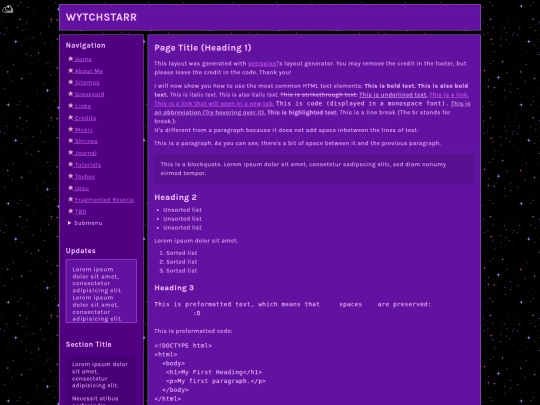
Task: Click the star icon beside Journal
Action: click(x=71, y=153)
